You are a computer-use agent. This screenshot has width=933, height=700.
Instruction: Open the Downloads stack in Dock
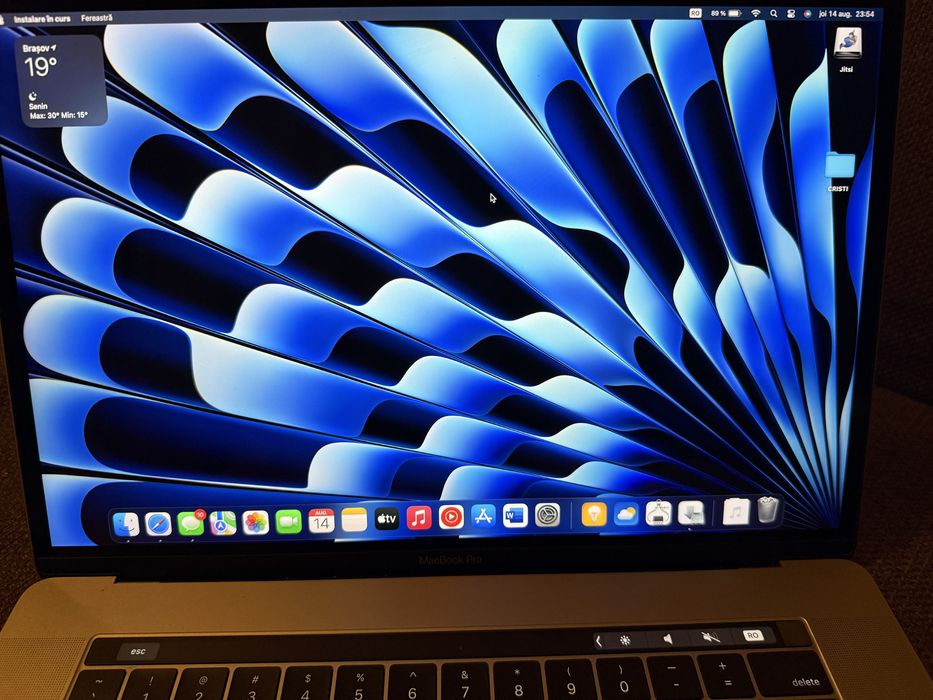pyautogui.click(x=691, y=512)
